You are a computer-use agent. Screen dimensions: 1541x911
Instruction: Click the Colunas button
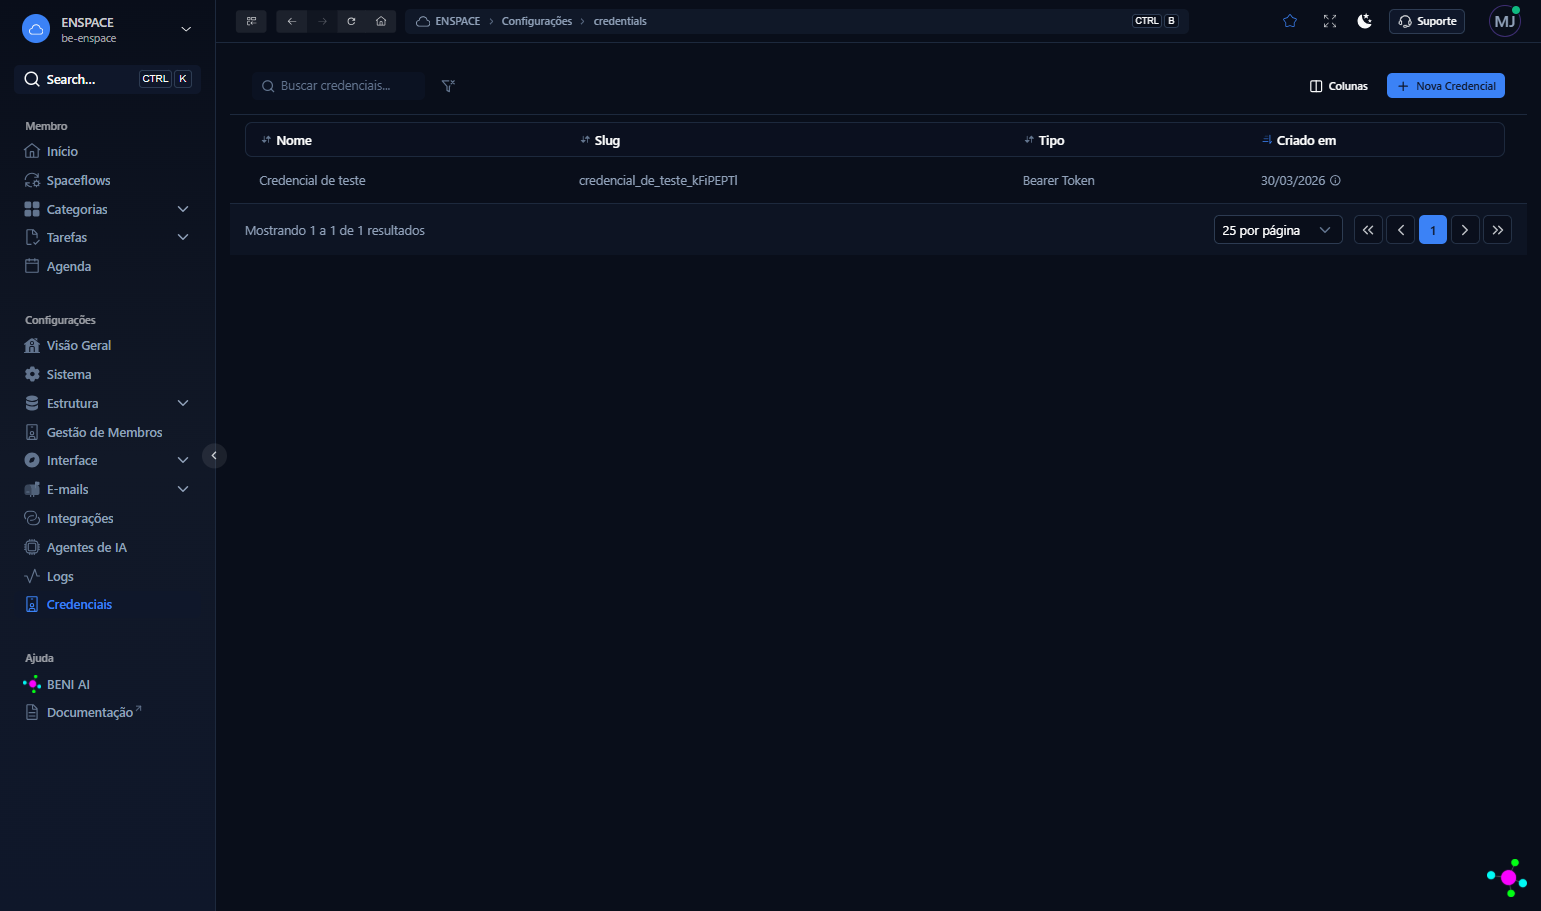click(x=1339, y=86)
